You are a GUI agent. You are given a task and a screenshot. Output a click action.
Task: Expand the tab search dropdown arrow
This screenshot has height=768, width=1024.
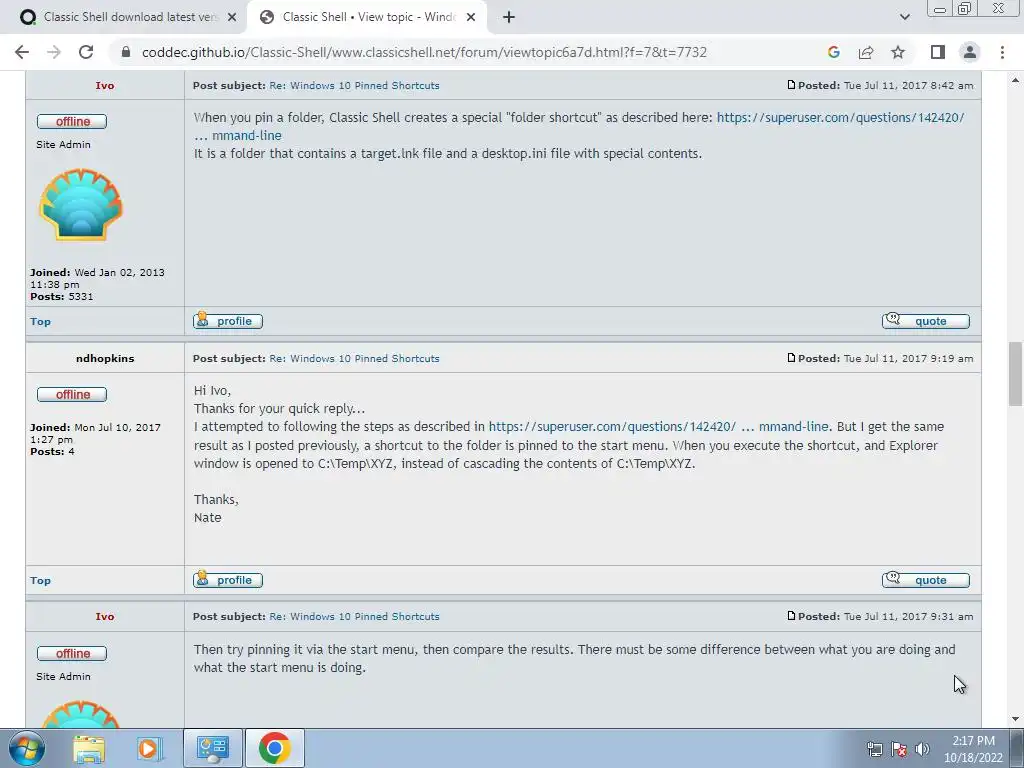(x=904, y=17)
